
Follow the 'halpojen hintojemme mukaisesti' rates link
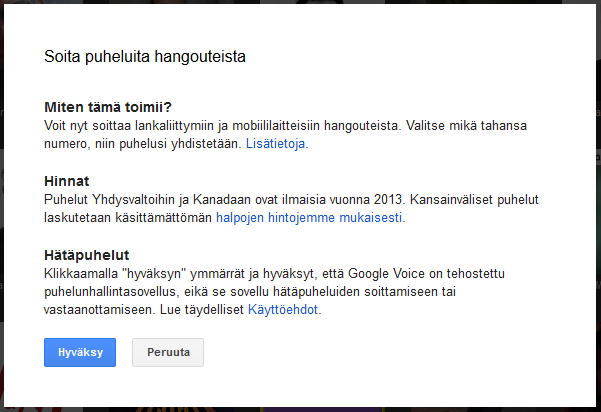point(310,217)
